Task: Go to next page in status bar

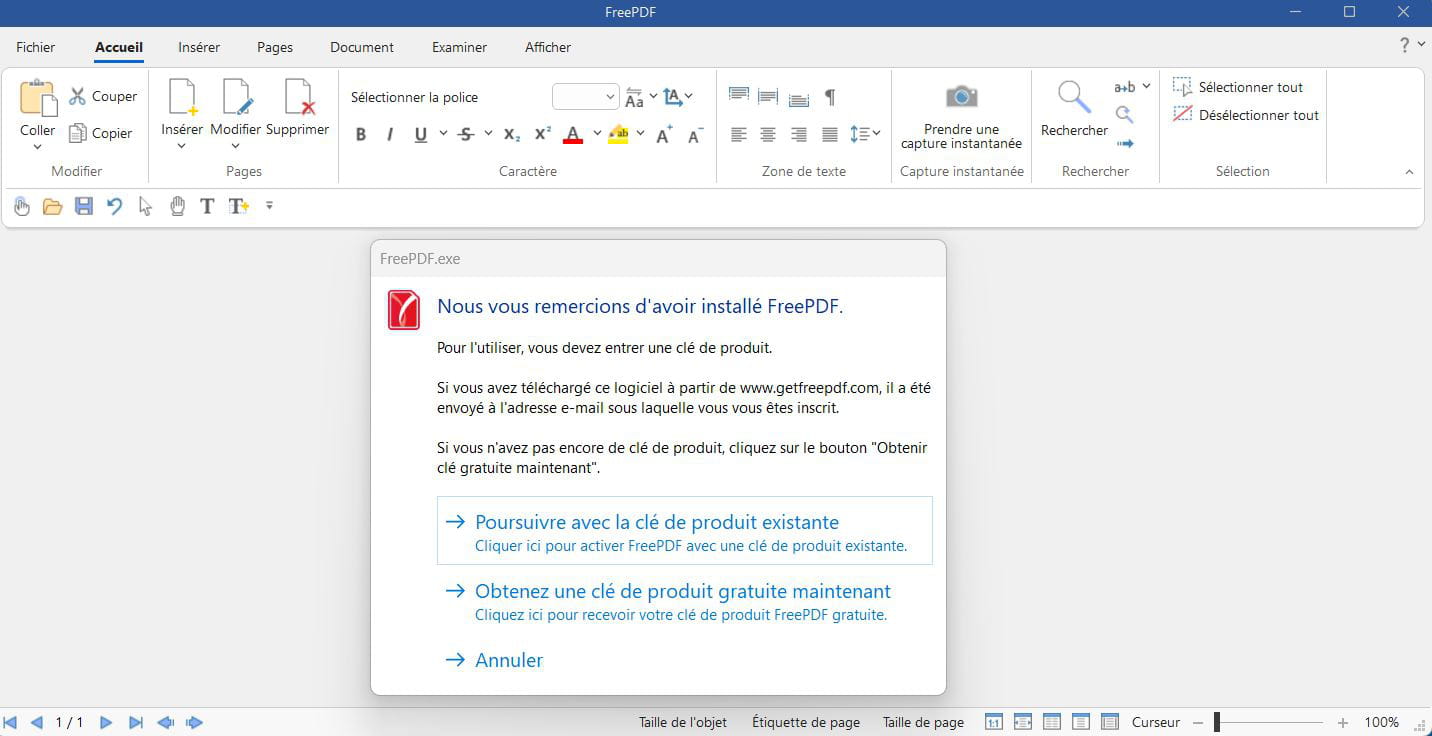Action: (x=106, y=722)
